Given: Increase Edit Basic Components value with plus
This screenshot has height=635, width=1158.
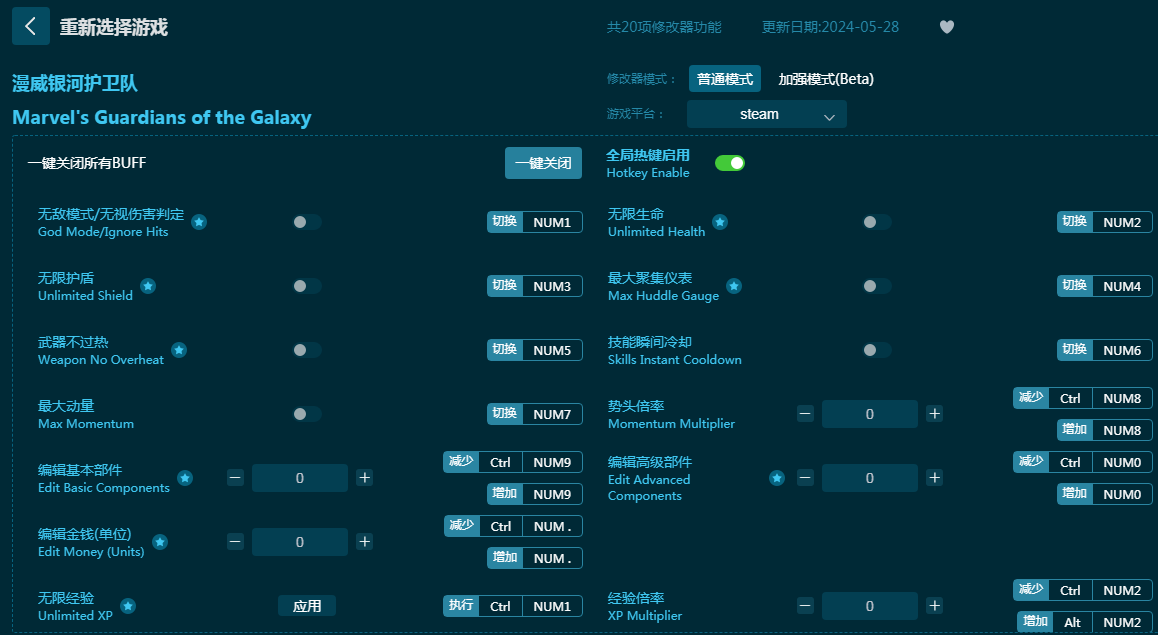Looking at the screenshot, I should 364,478.
